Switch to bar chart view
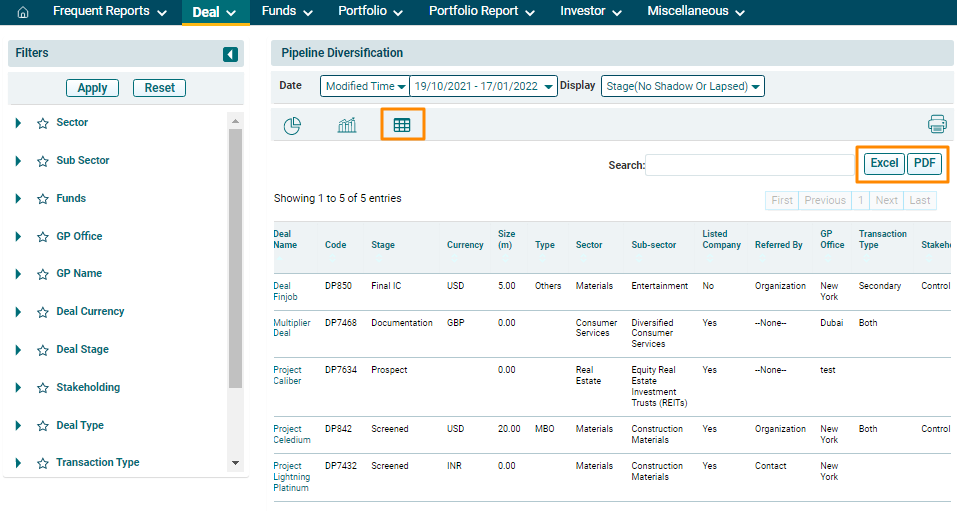The image size is (957, 511). 347,125
